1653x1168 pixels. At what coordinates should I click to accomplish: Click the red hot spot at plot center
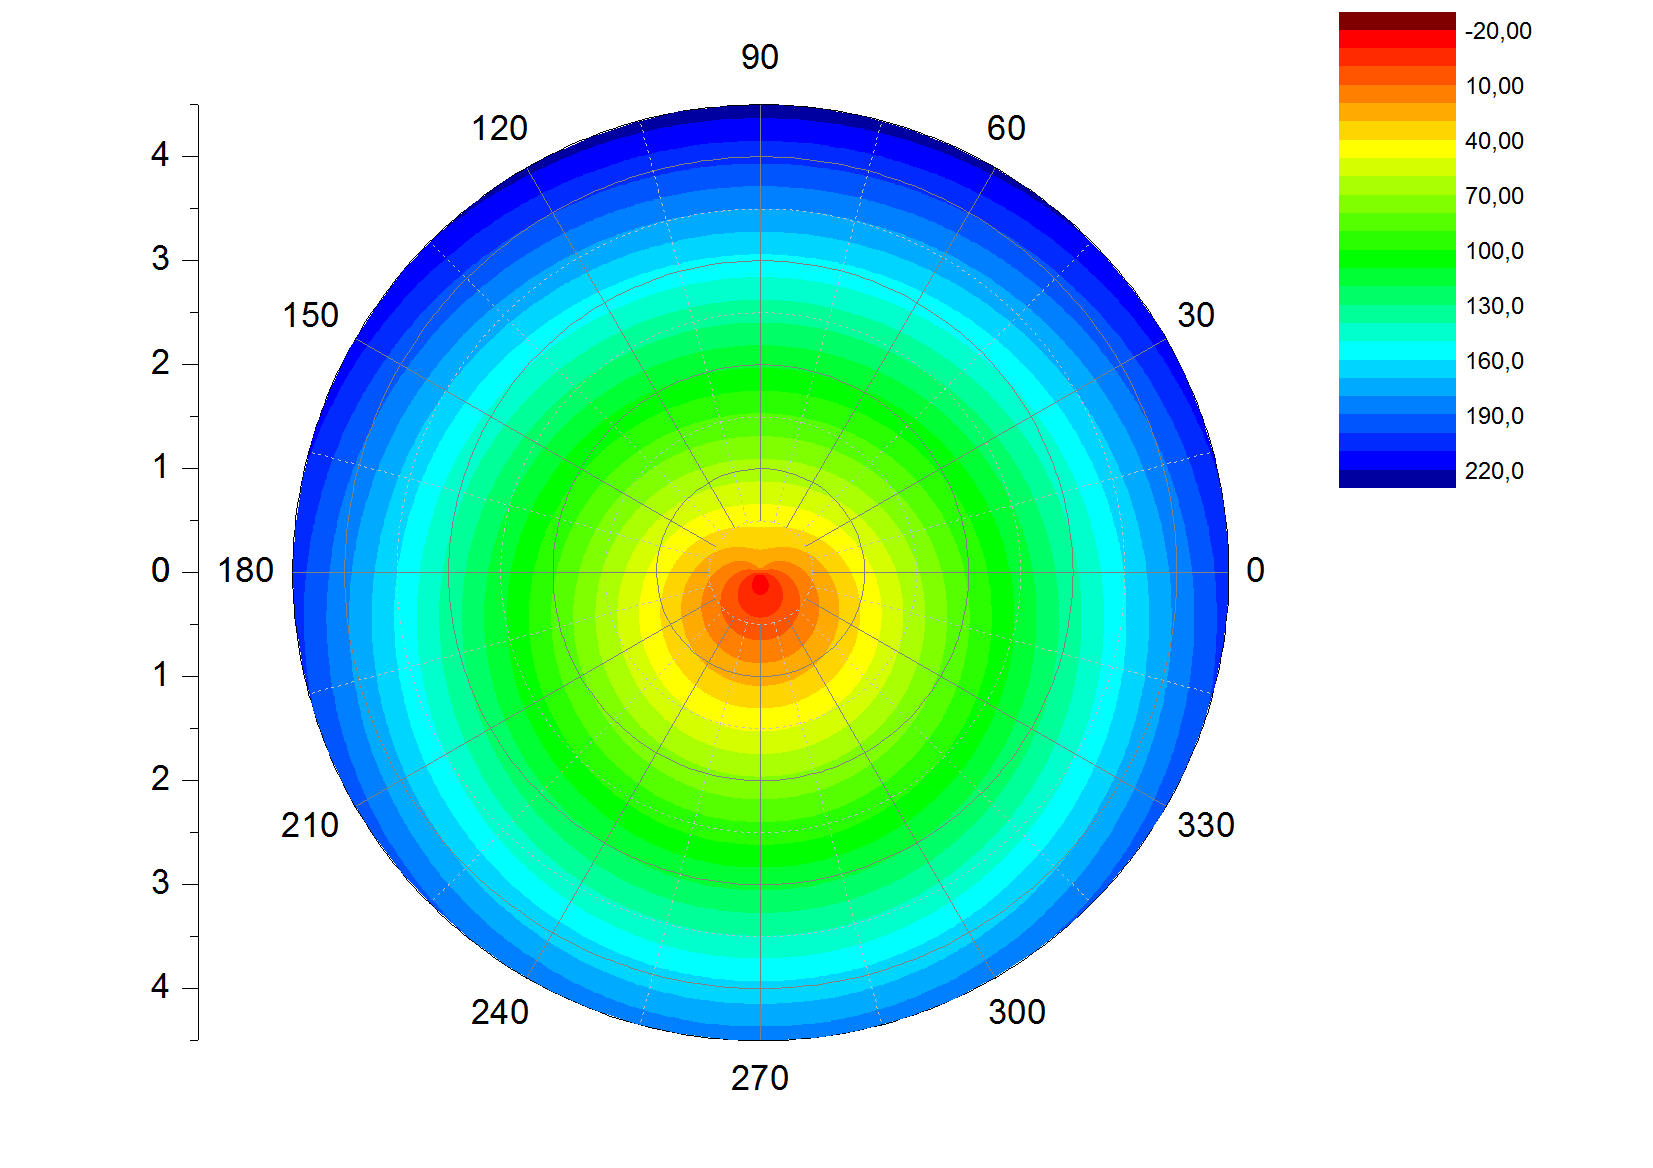point(760,585)
